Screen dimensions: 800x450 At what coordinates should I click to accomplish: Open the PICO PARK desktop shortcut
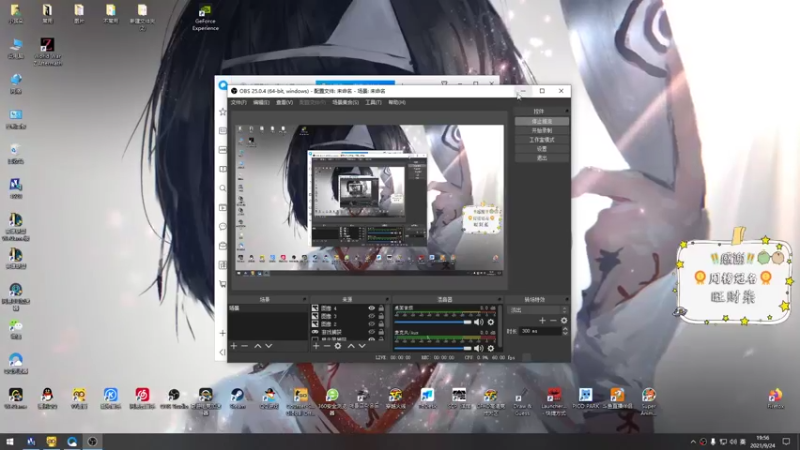pos(585,398)
